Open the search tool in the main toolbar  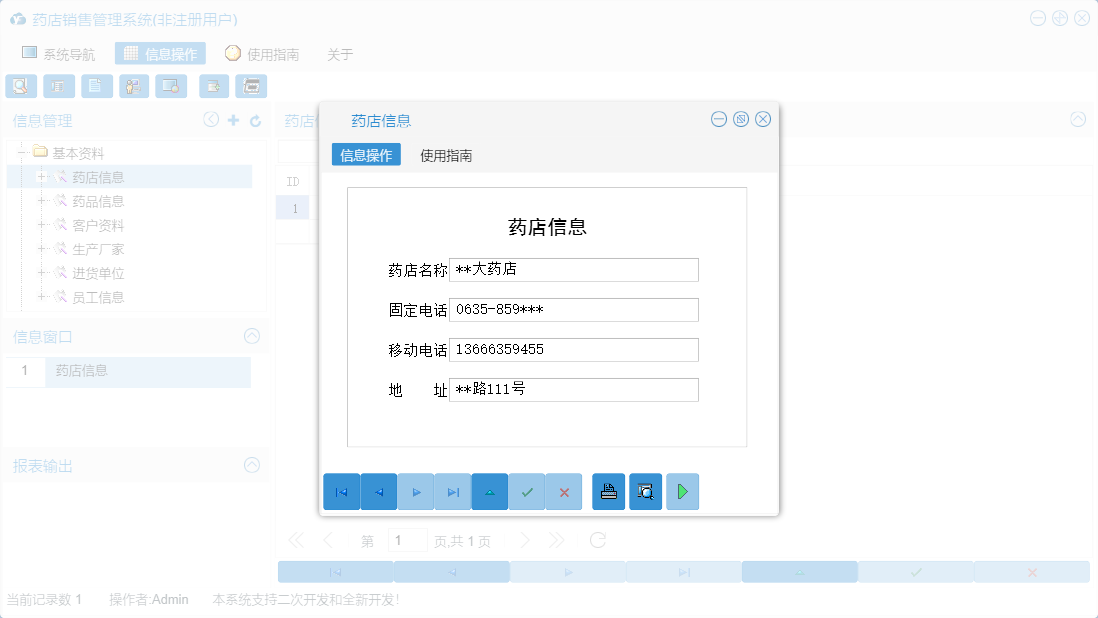tap(20, 86)
